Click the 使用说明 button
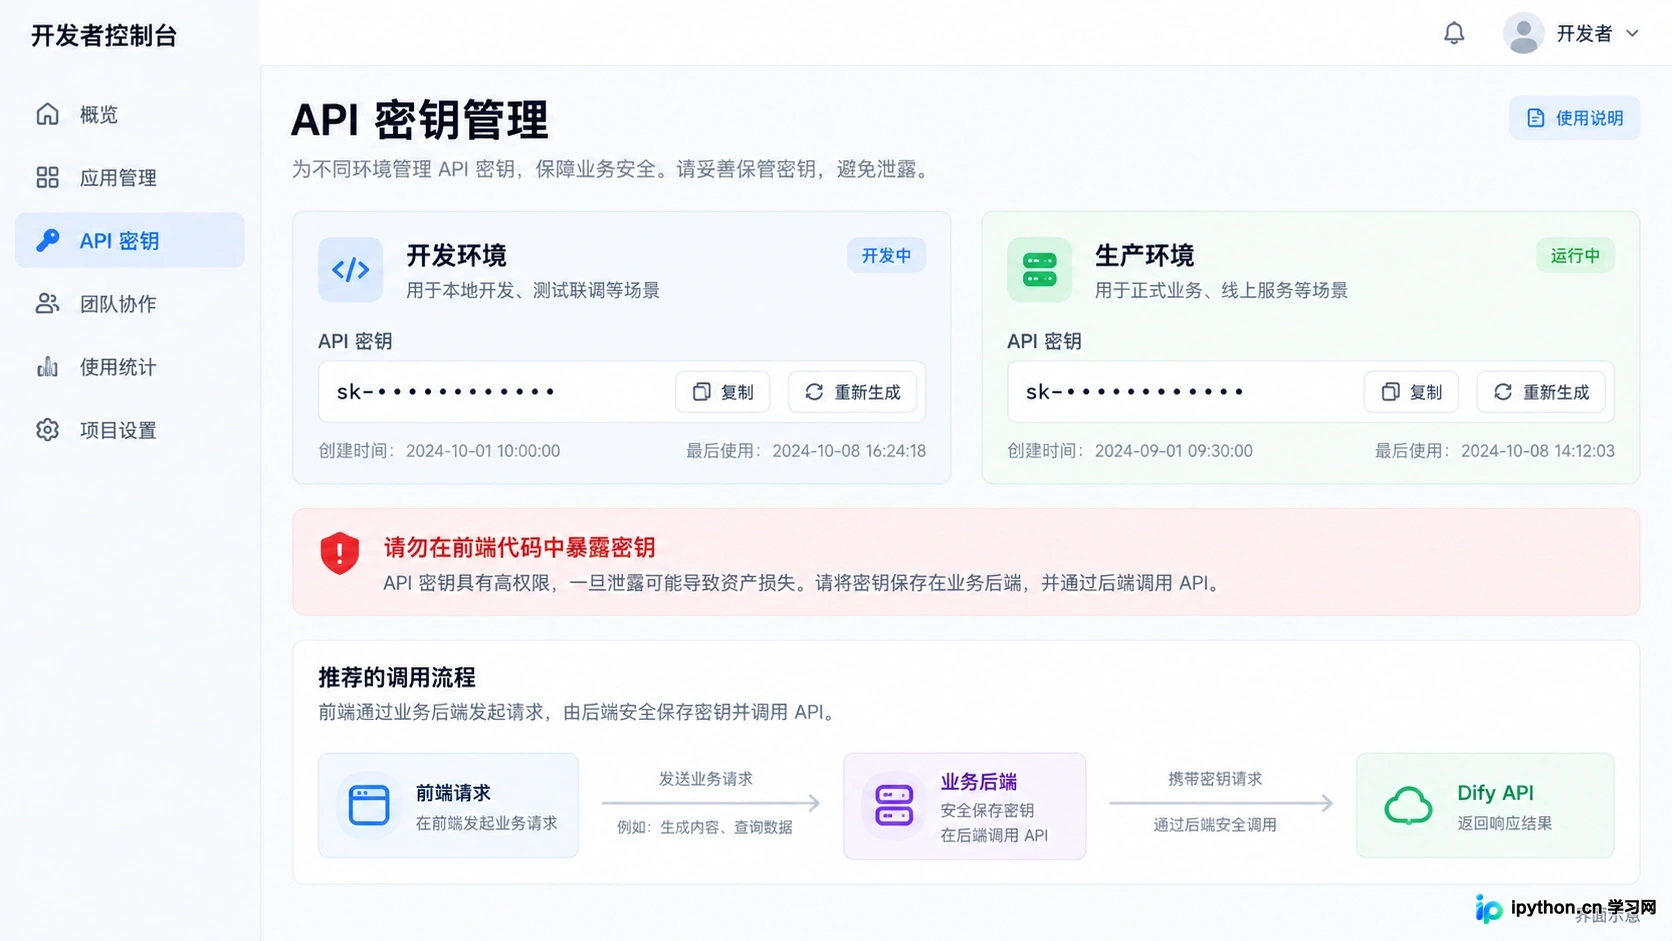 pos(1574,118)
